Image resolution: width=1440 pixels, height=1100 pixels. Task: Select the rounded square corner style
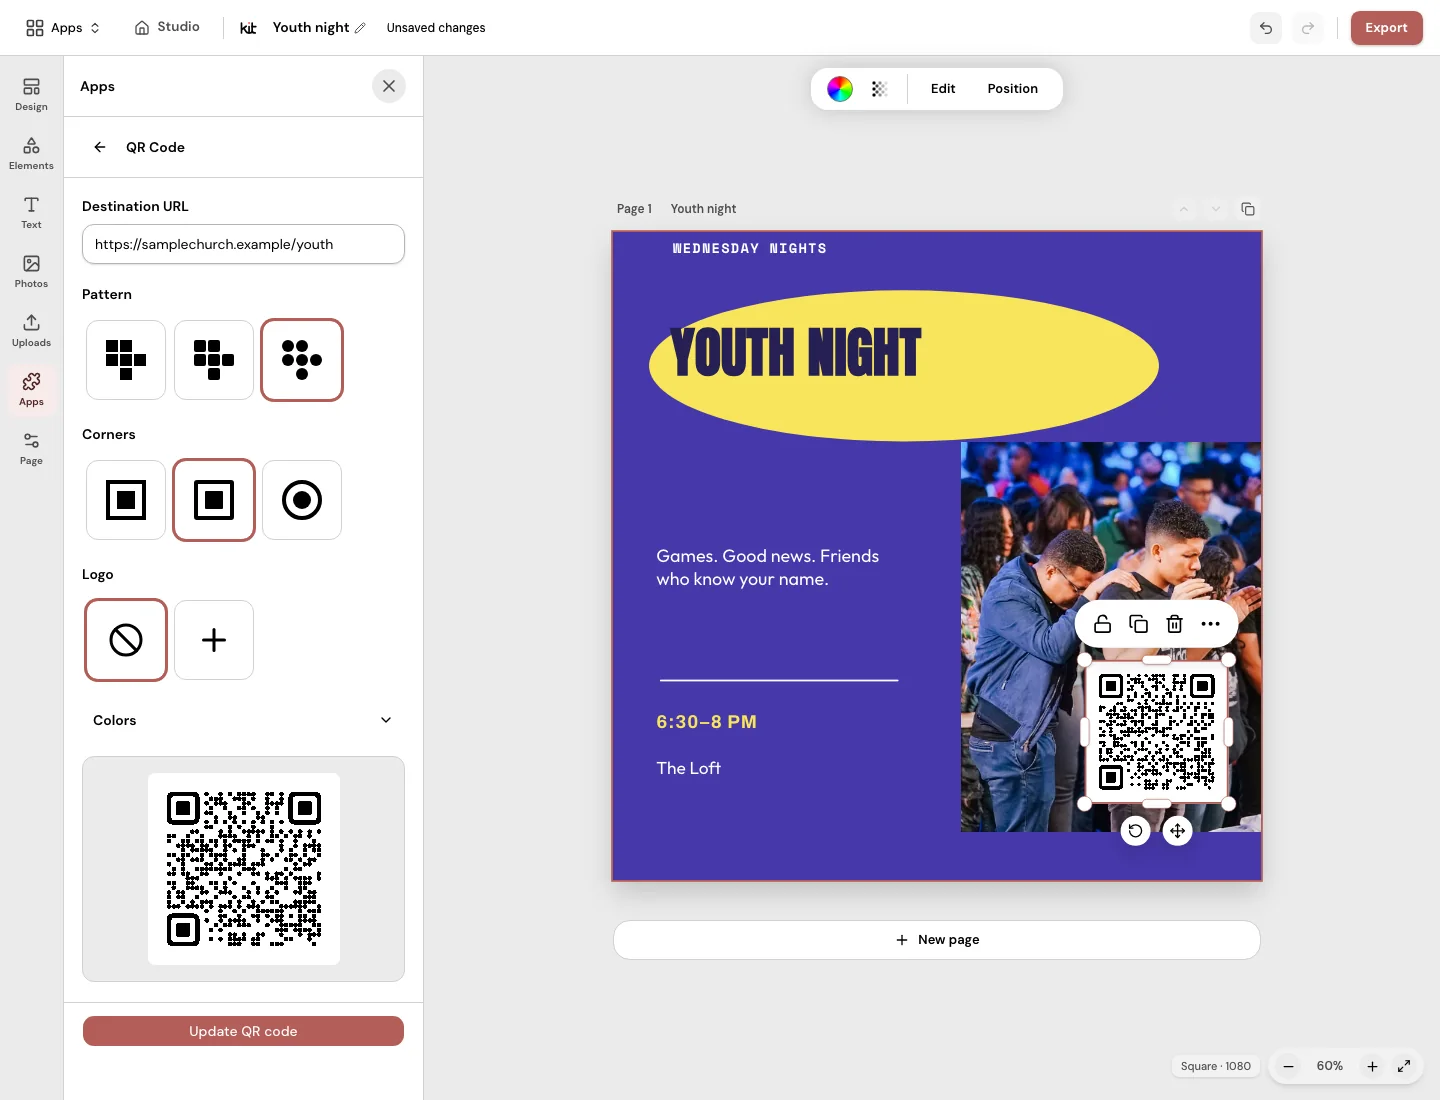(x=214, y=500)
